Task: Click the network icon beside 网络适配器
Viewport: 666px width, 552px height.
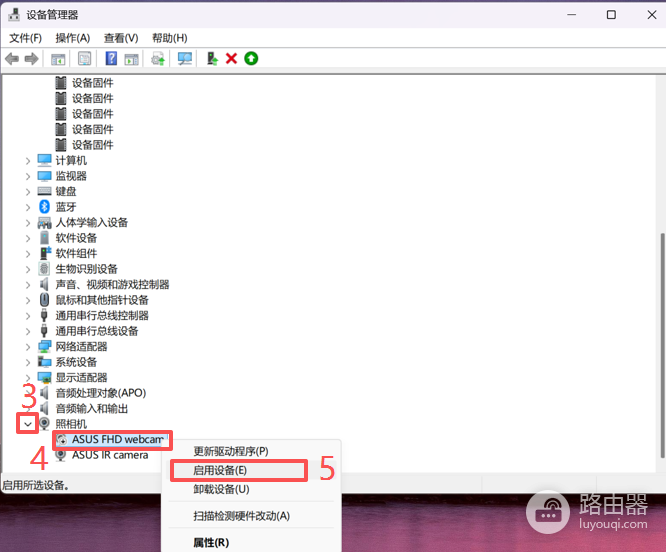Action: coord(44,346)
